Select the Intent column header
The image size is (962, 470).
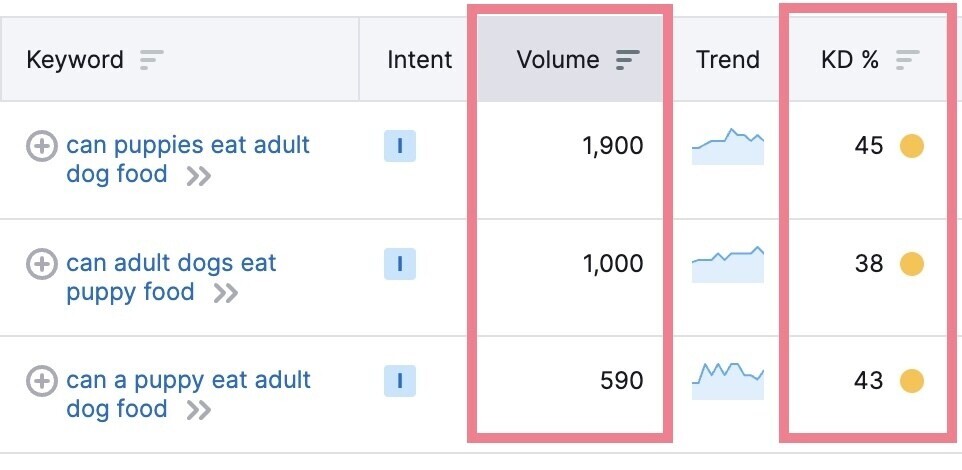pyautogui.click(x=419, y=60)
